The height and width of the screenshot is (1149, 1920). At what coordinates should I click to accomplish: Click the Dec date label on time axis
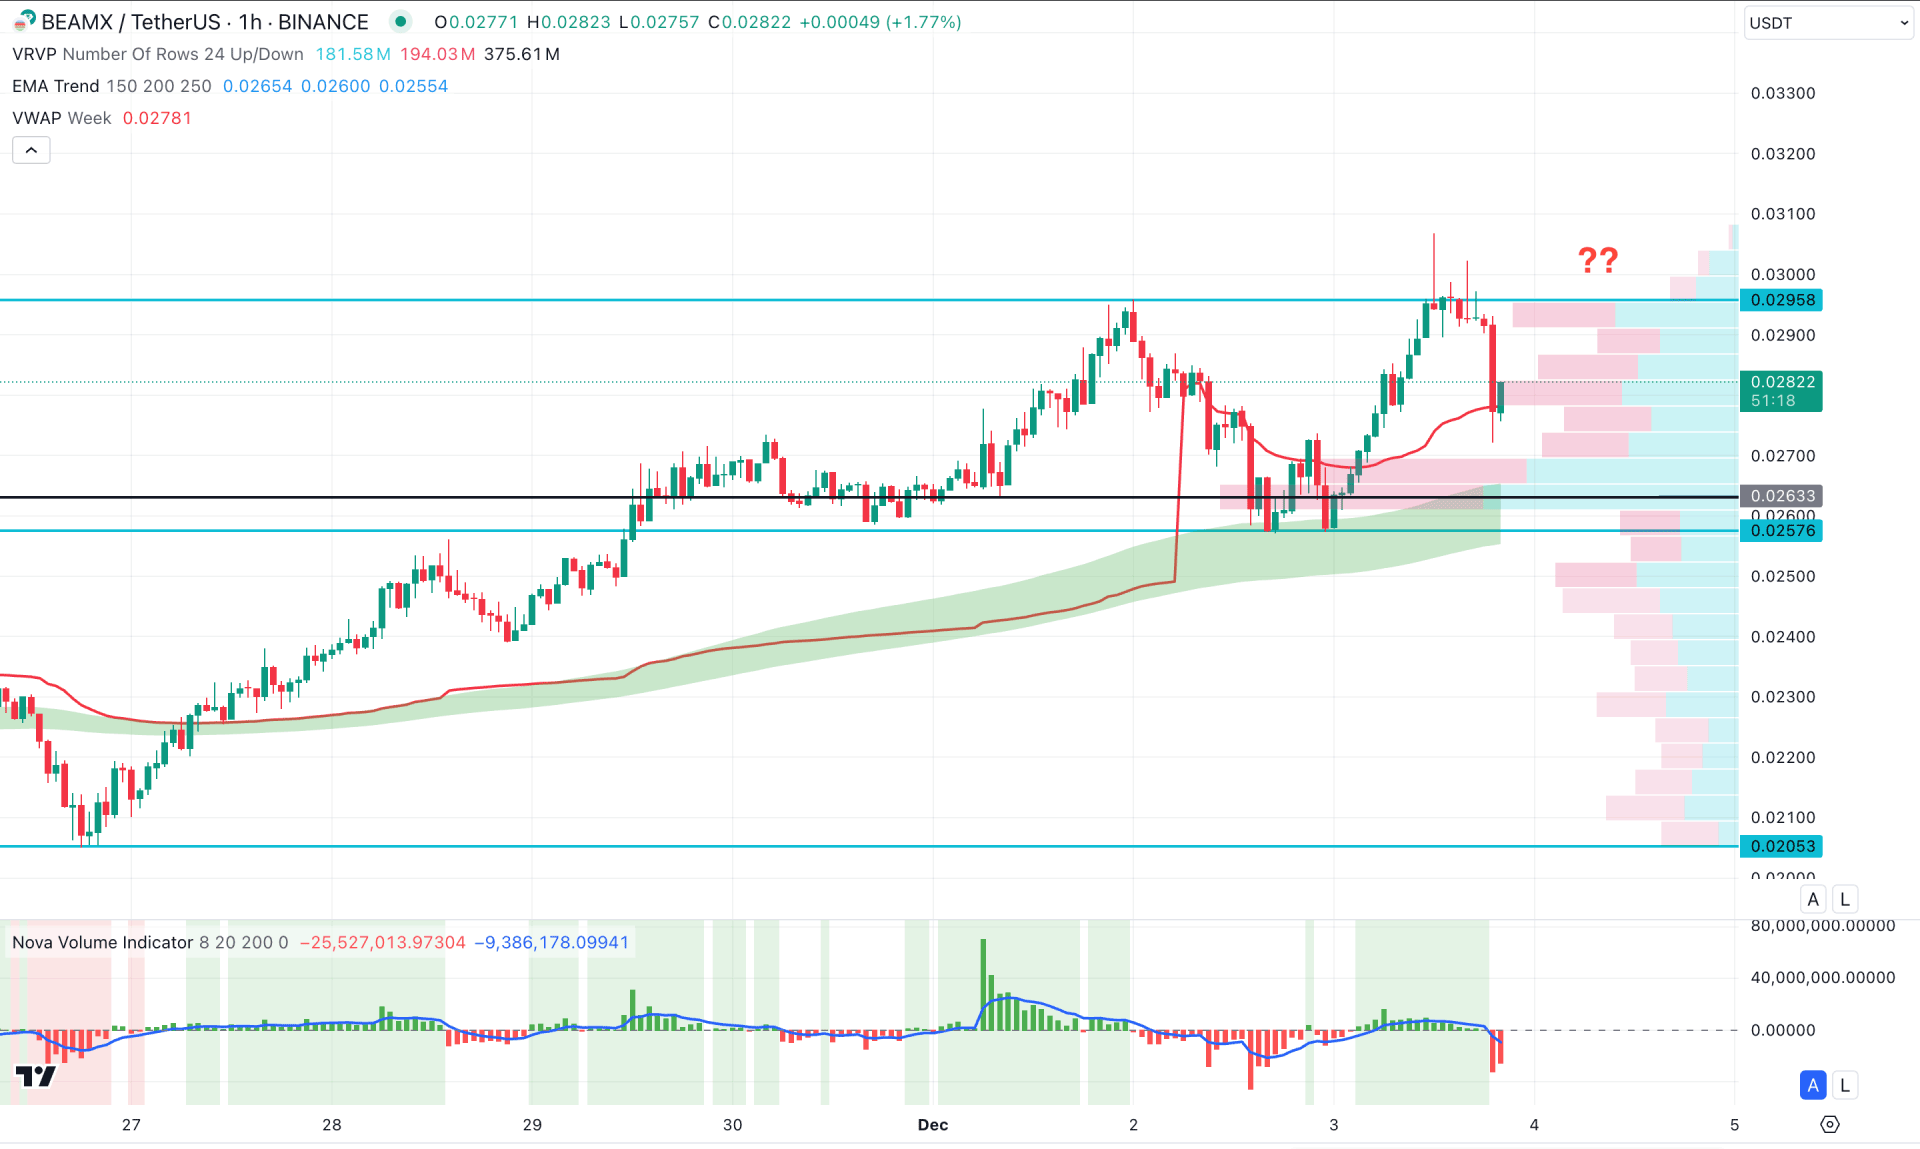click(933, 1125)
